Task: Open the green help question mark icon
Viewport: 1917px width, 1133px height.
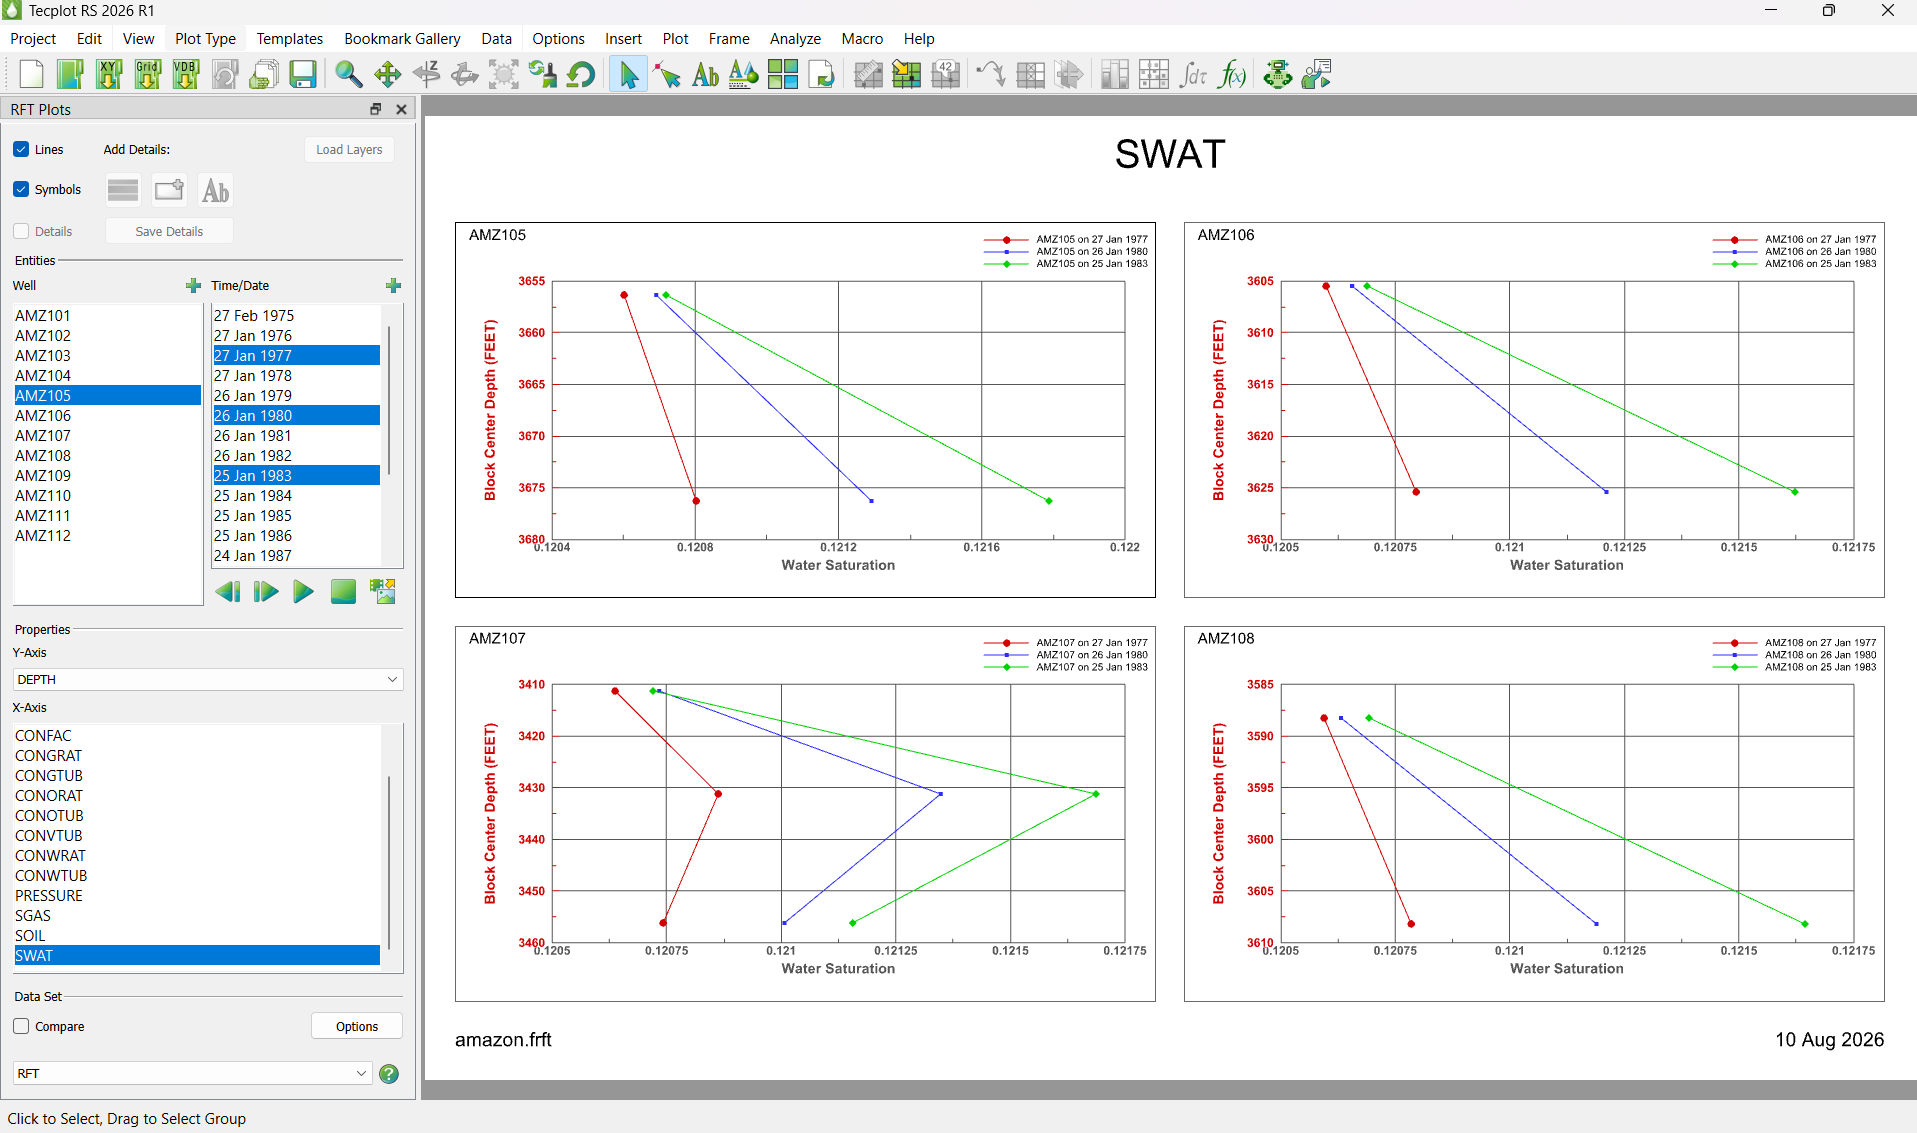Action: 389,1074
